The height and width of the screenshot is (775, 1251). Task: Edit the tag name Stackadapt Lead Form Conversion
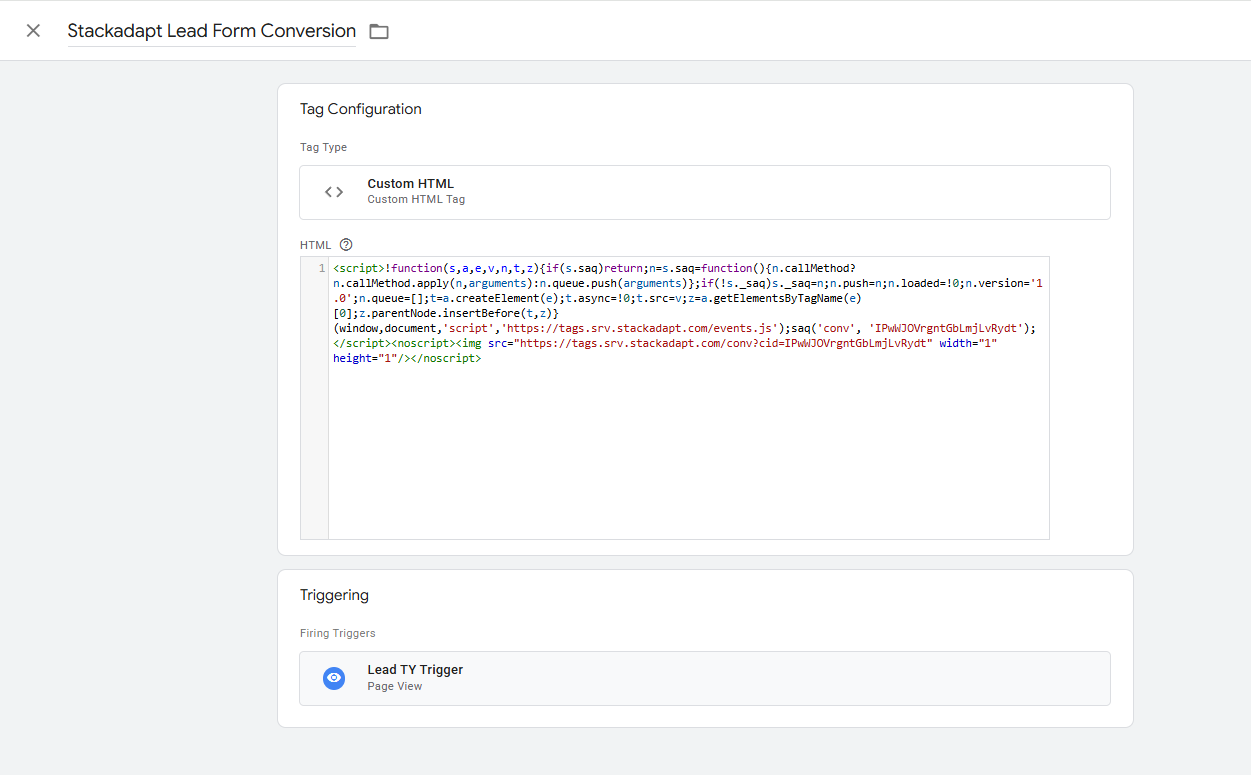click(211, 31)
